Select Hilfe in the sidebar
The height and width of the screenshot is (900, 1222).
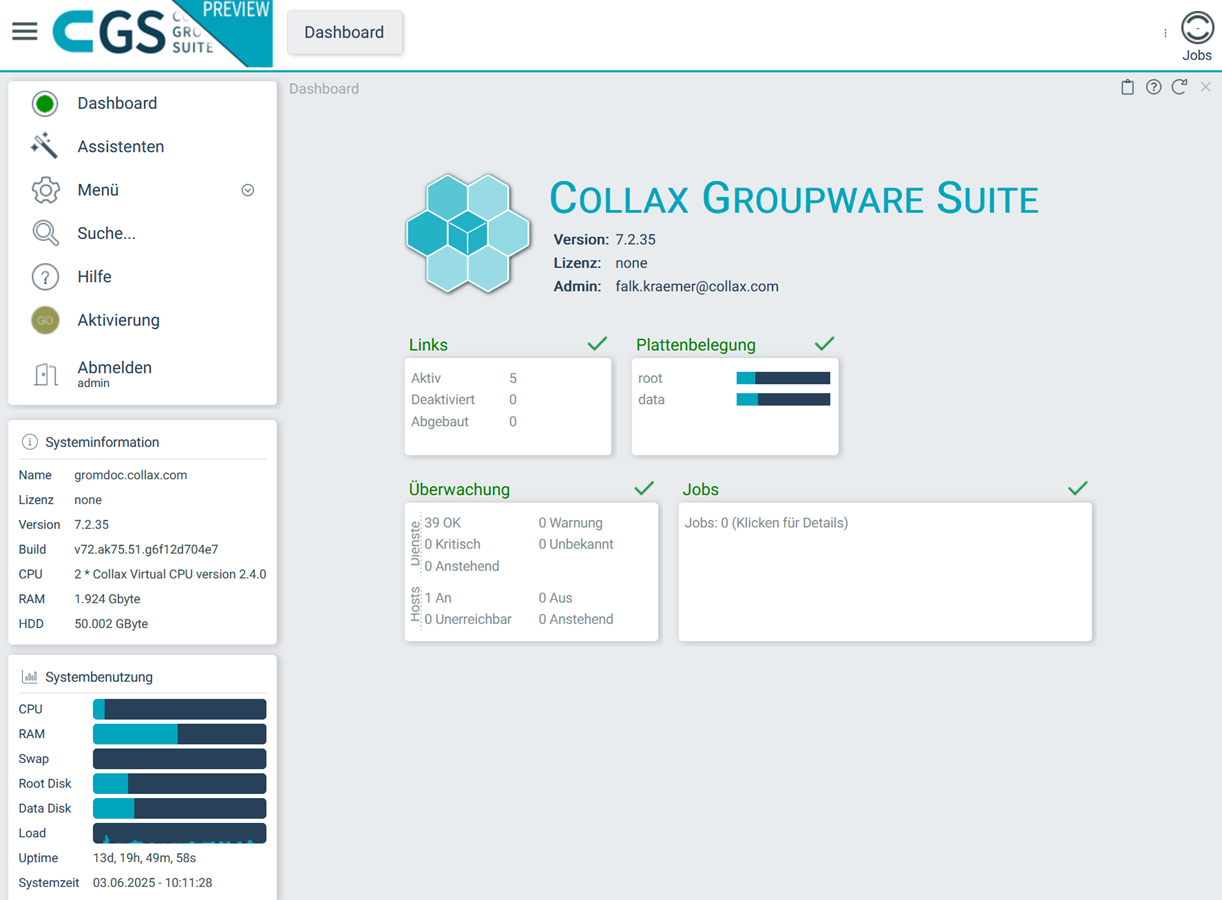(x=94, y=277)
